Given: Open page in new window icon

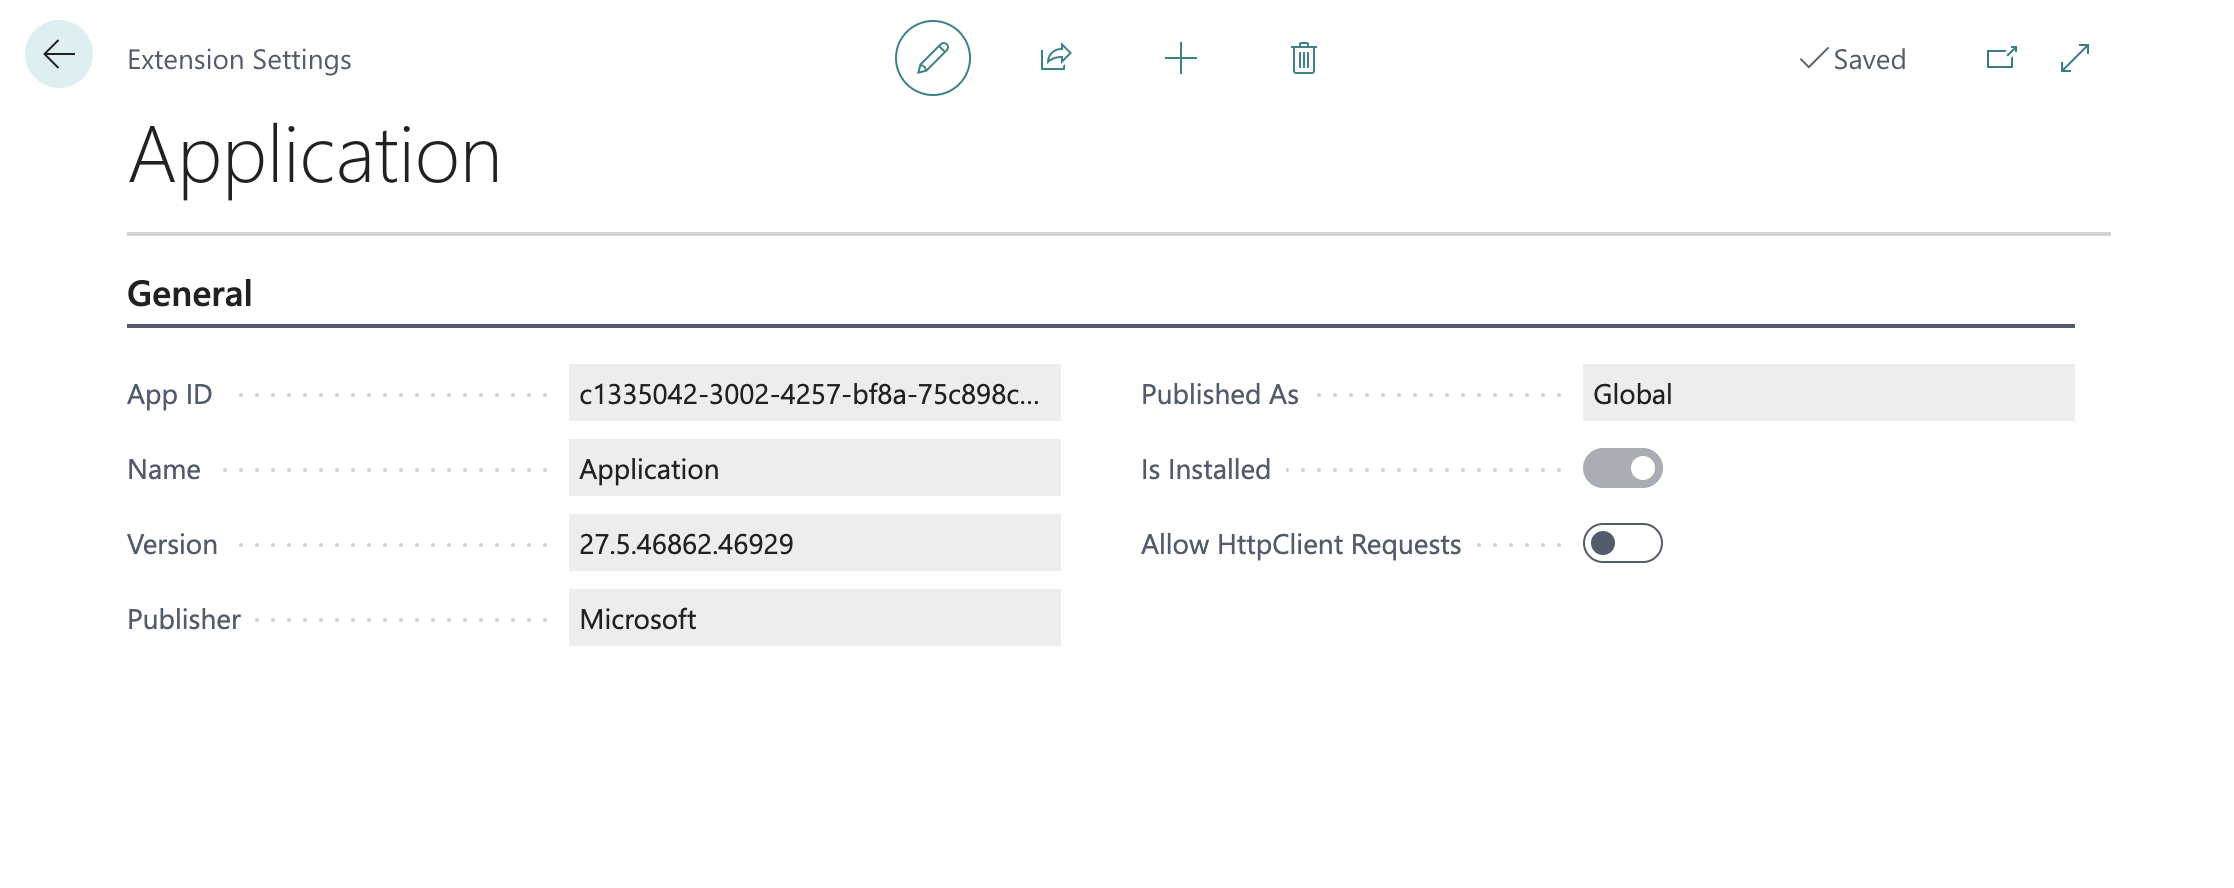Looking at the screenshot, I should (2001, 58).
